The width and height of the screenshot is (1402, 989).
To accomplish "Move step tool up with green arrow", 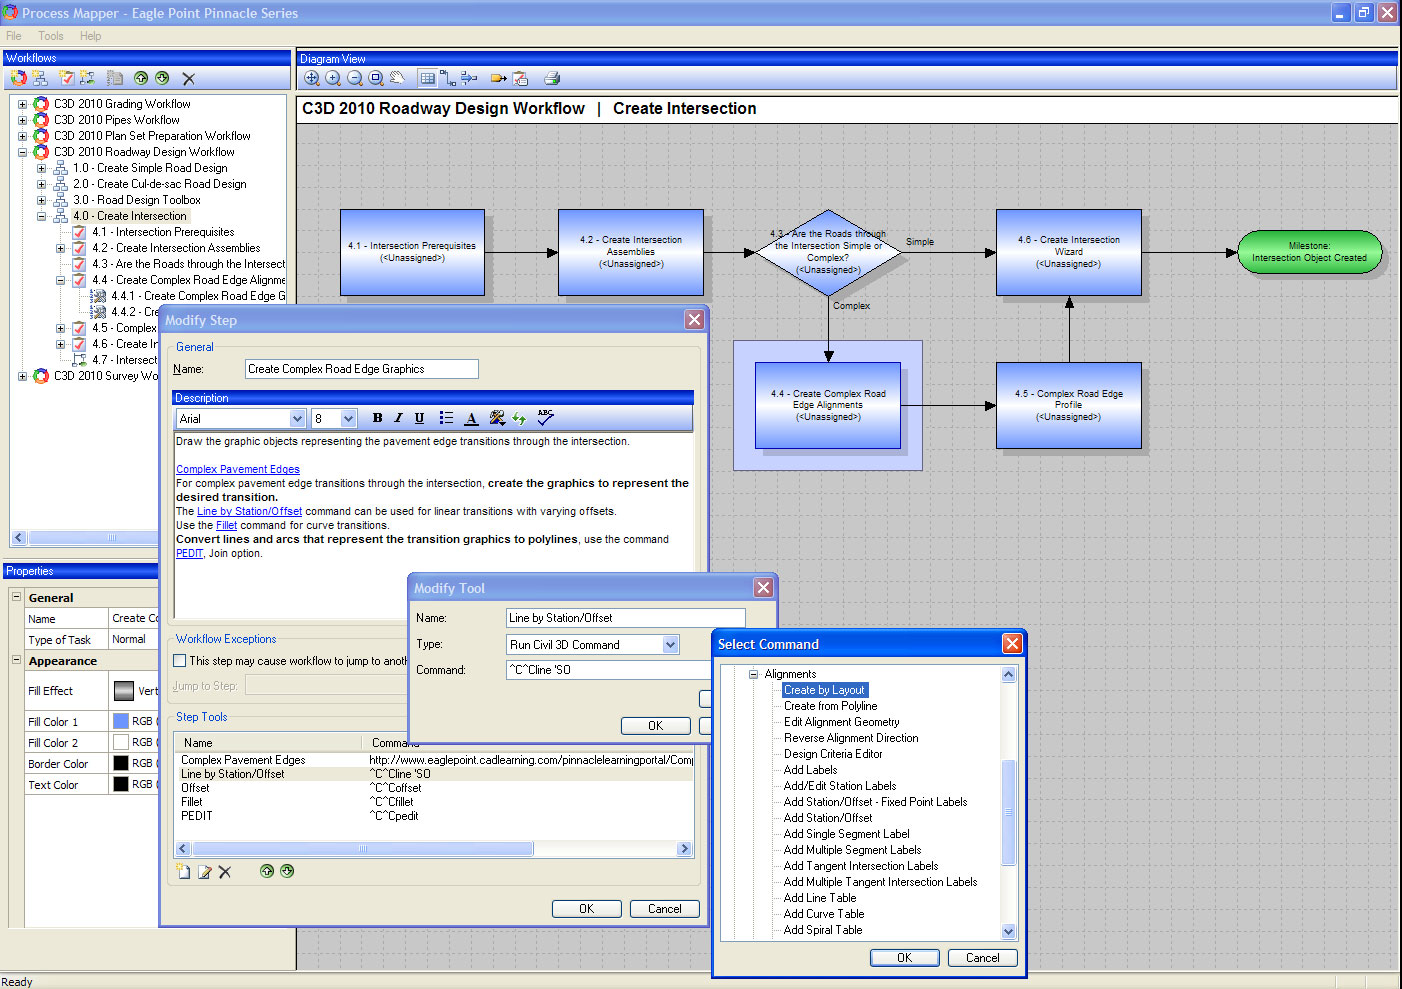I will point(267,871).
